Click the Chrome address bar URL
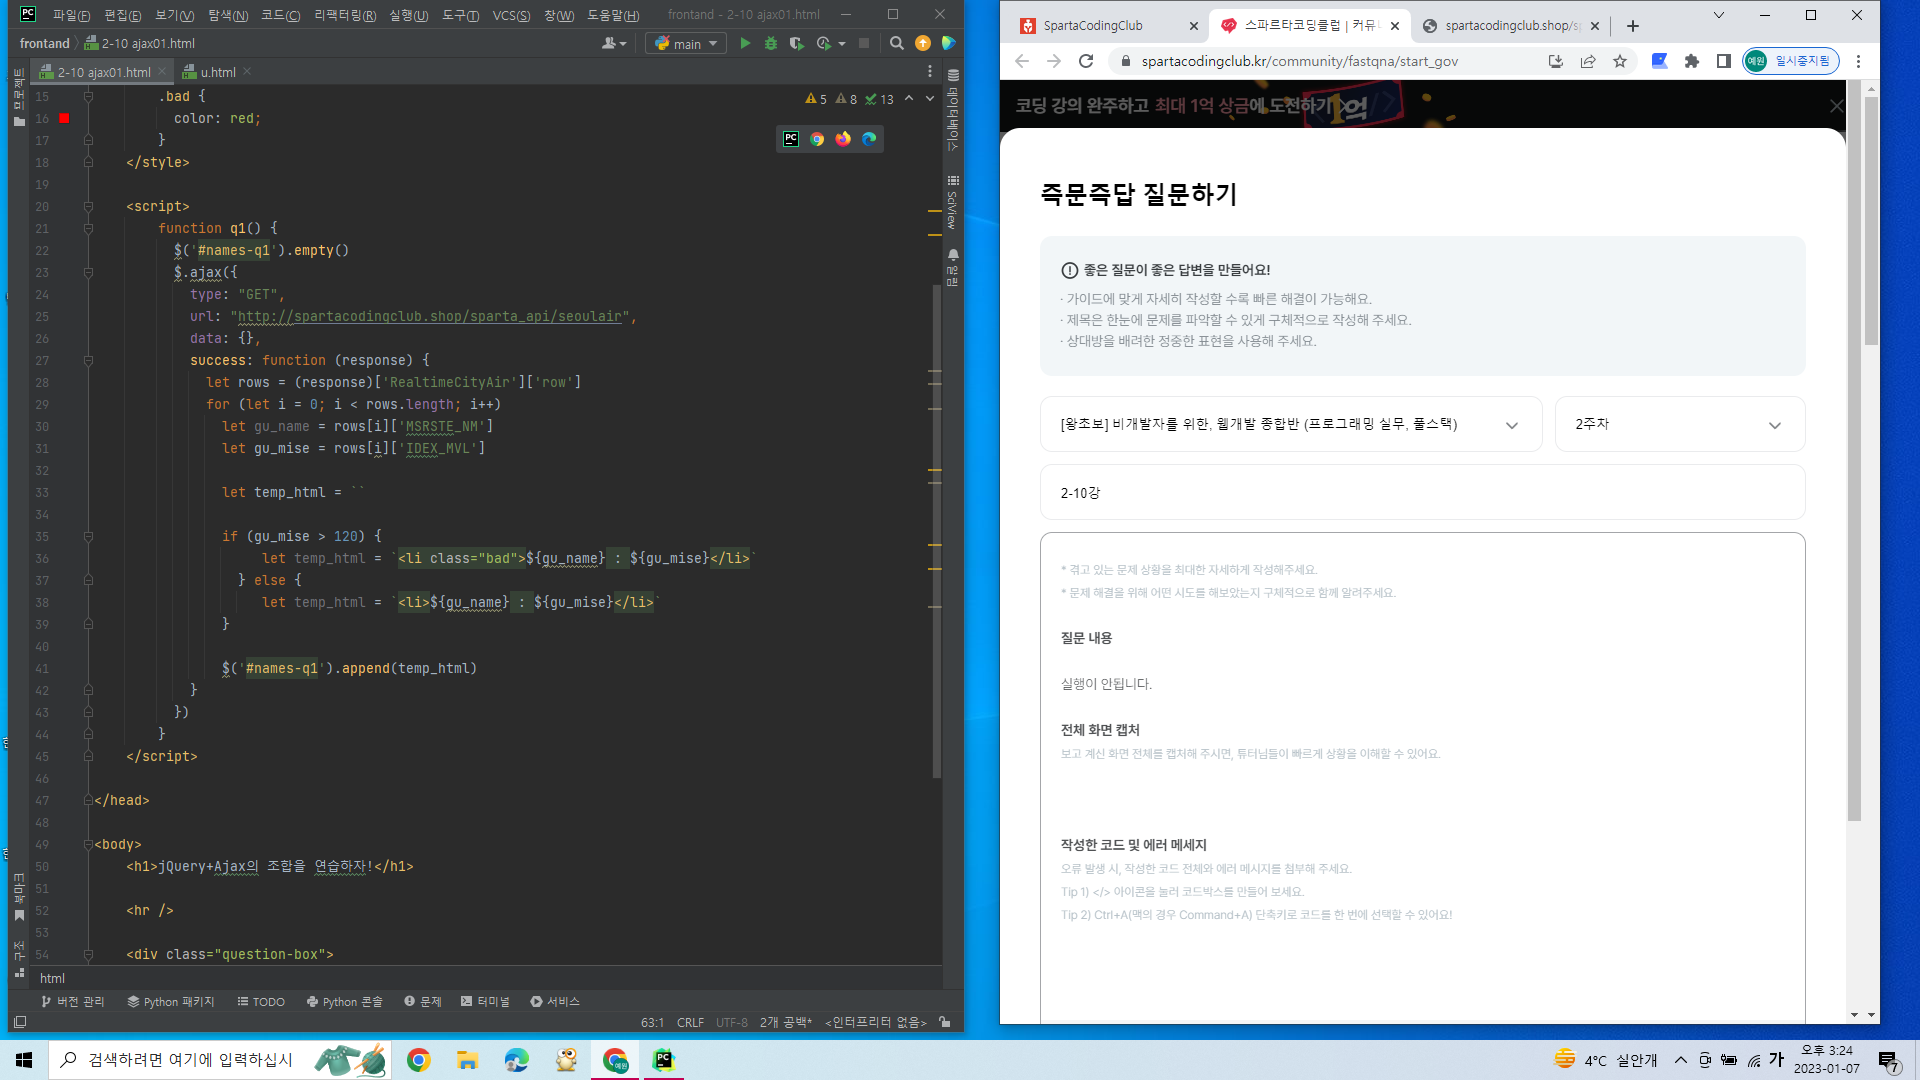The width and height of the screenshot is (1920, 1080). pyautogui.click(x=1299, y=61)
